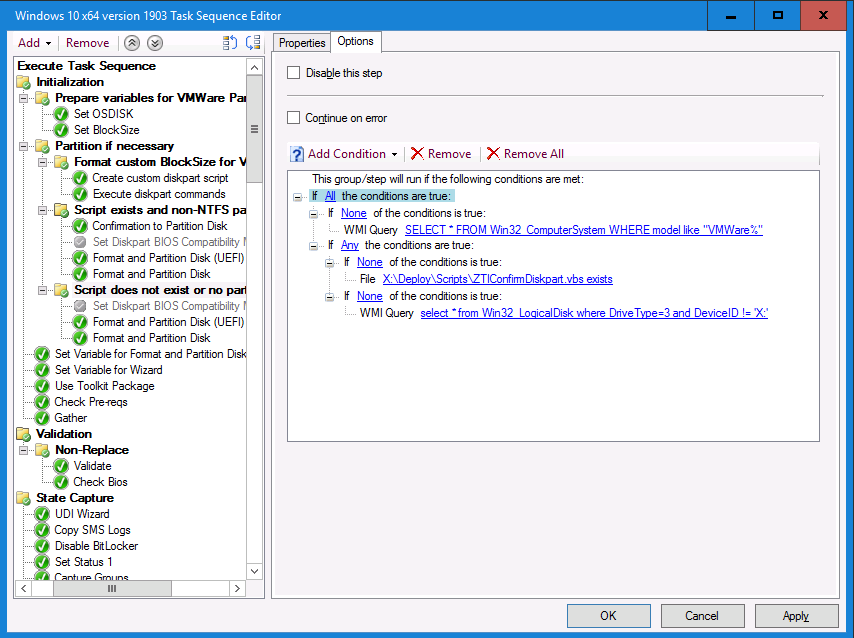The image size is (854, 638).
Task: Click the Initialization folder icon
Action: (23, 82)
